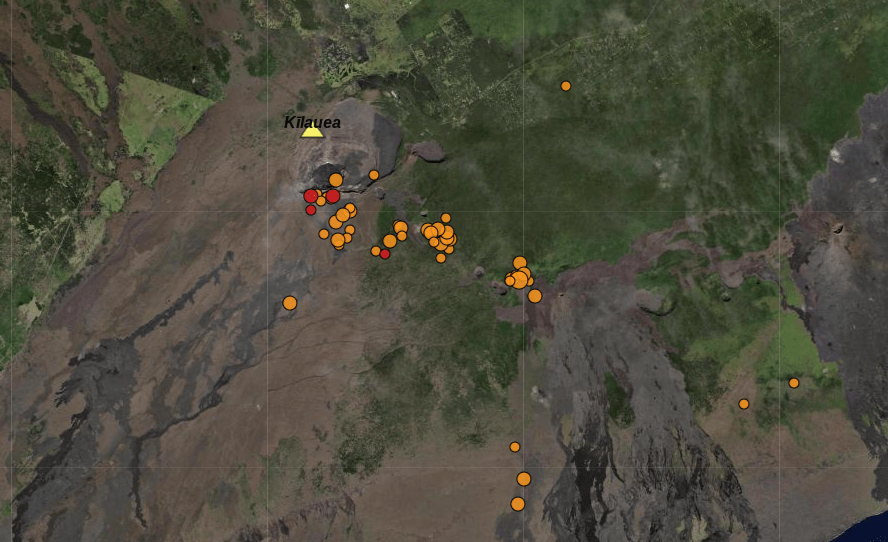Select the larger red earthquake marker left of its red twin
Image resolution: width=888 pixels, height=542 pixels.
click(x=311, y=197)
